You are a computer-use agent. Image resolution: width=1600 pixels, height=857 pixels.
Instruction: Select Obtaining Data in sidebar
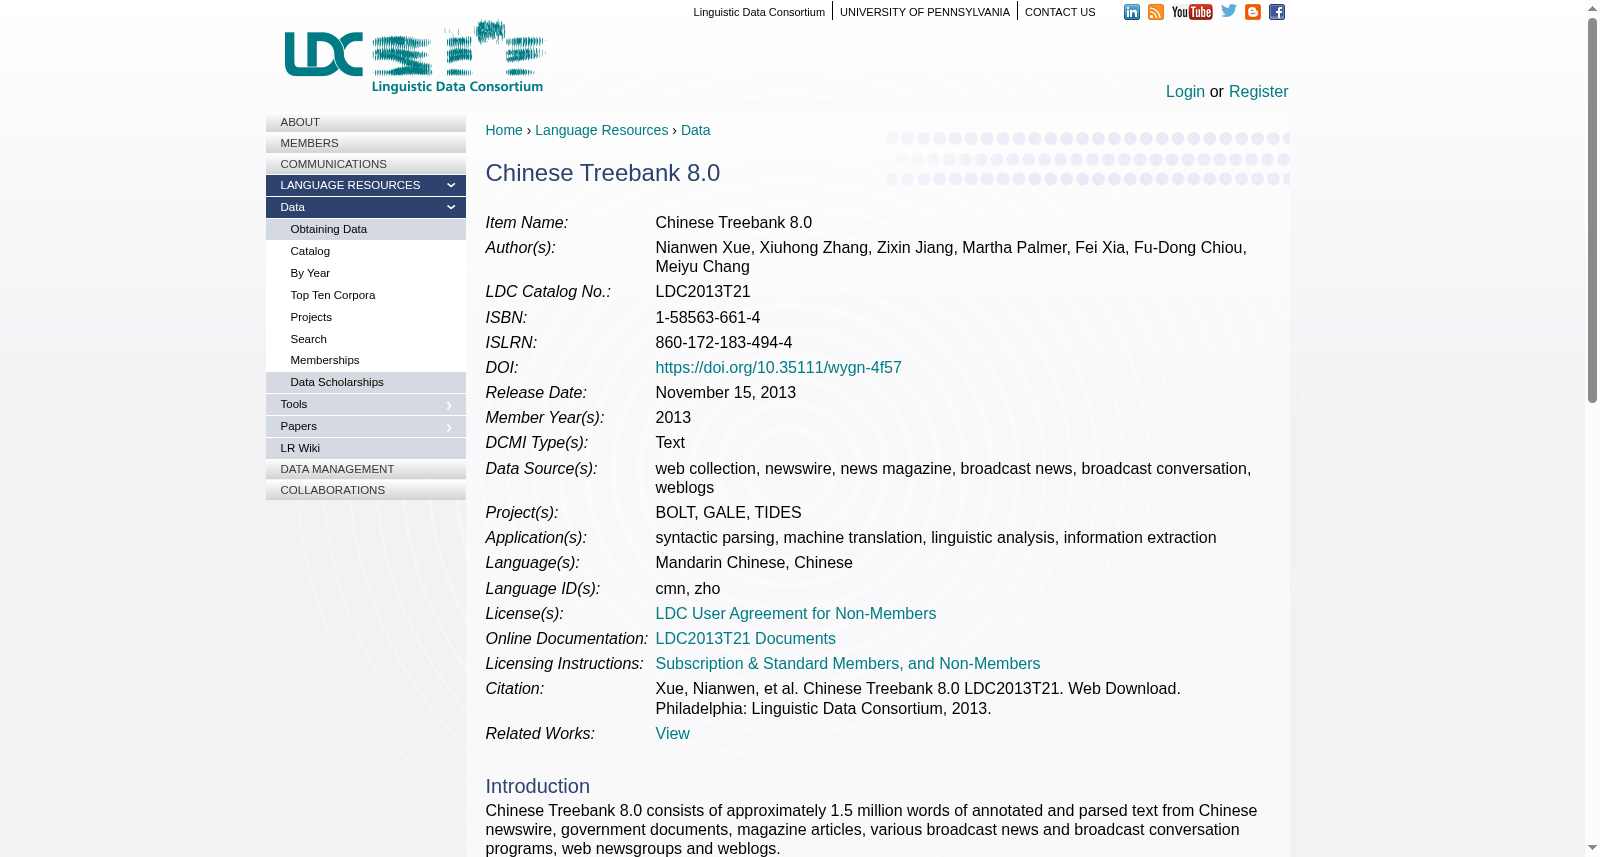tap(366, 229)
